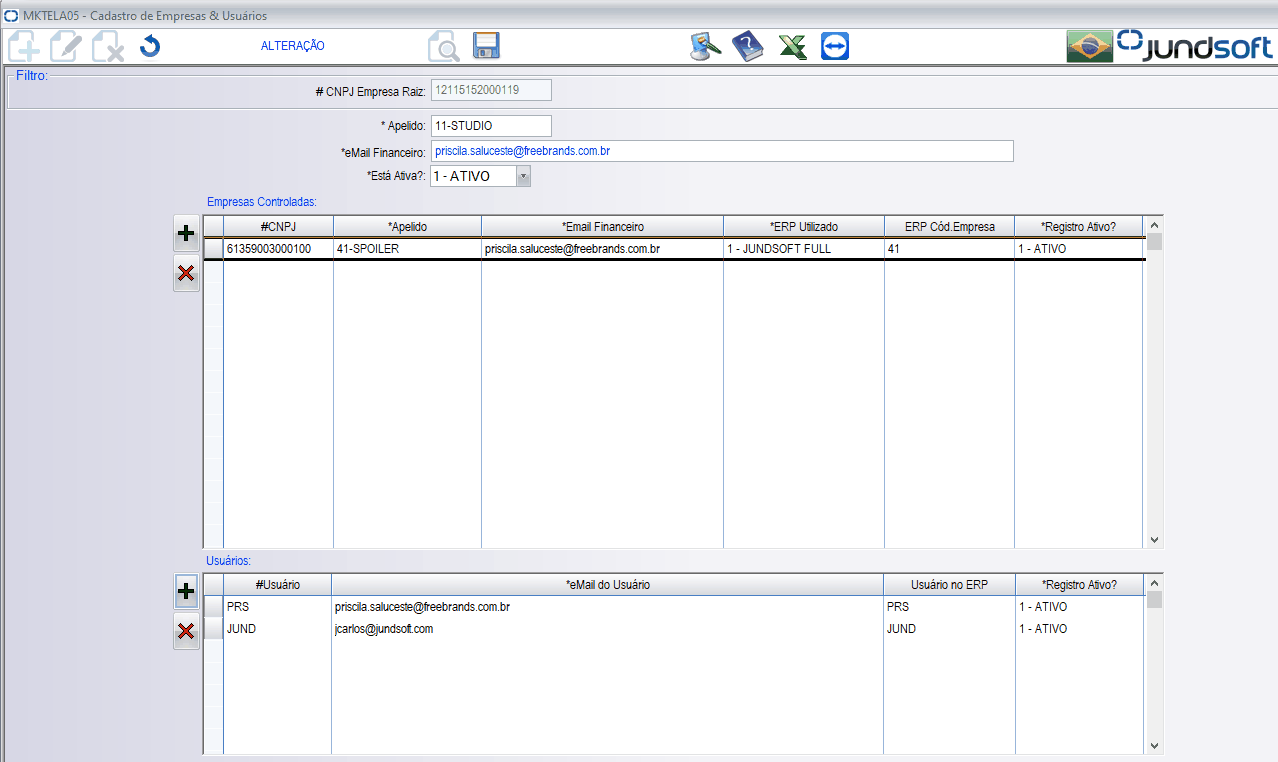Open the Está Ativa dropdown
Screen dimensions: 1278x762
(523, 176)
